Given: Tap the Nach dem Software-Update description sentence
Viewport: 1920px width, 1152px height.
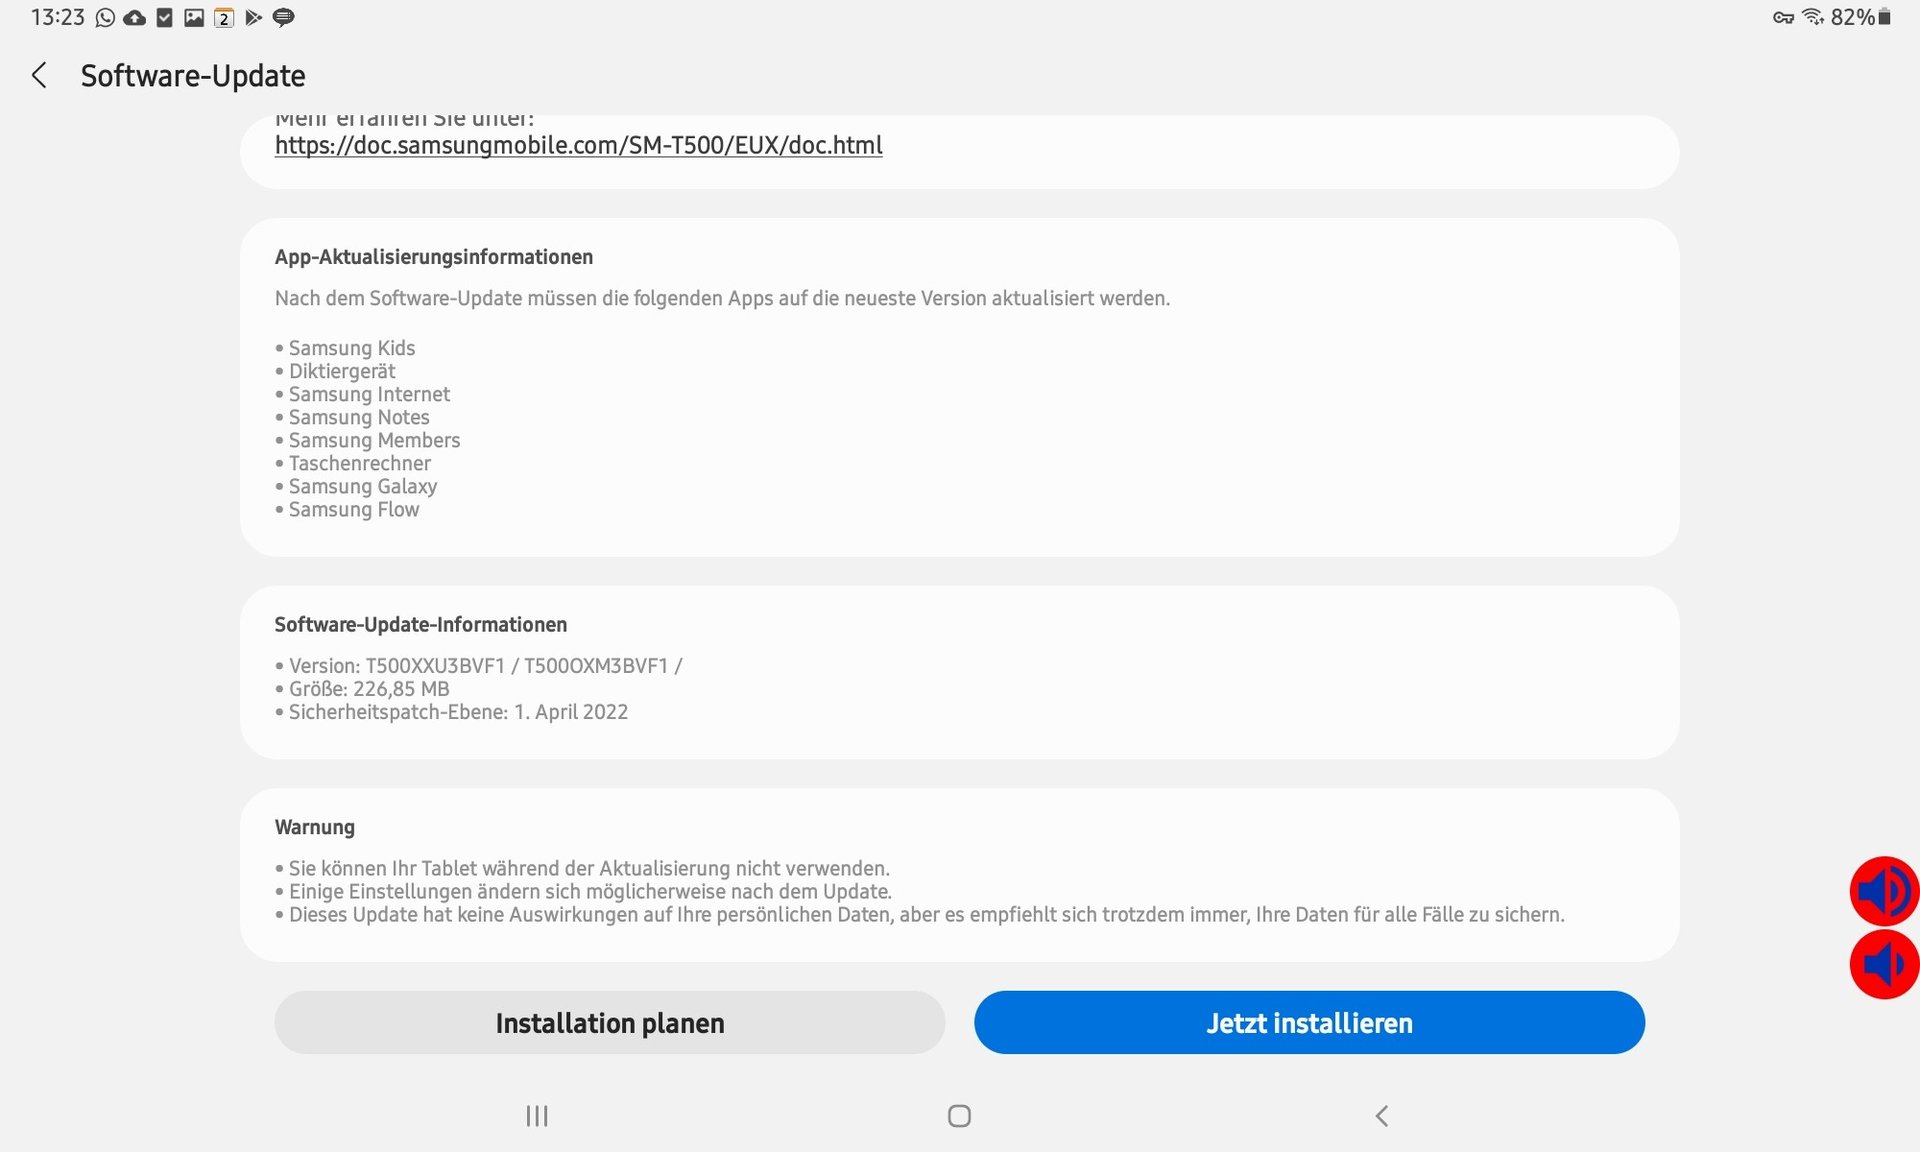Looking at the screenshot, I should 722,298.
